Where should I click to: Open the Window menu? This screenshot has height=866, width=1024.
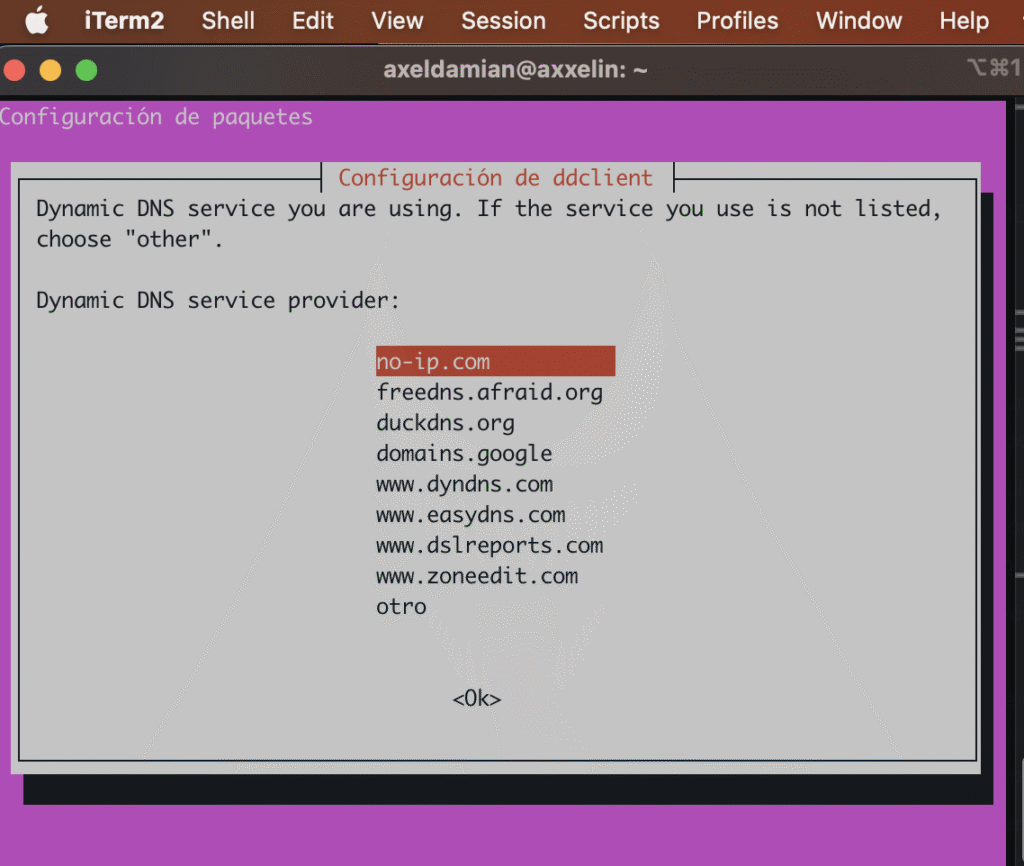point(859,21)
